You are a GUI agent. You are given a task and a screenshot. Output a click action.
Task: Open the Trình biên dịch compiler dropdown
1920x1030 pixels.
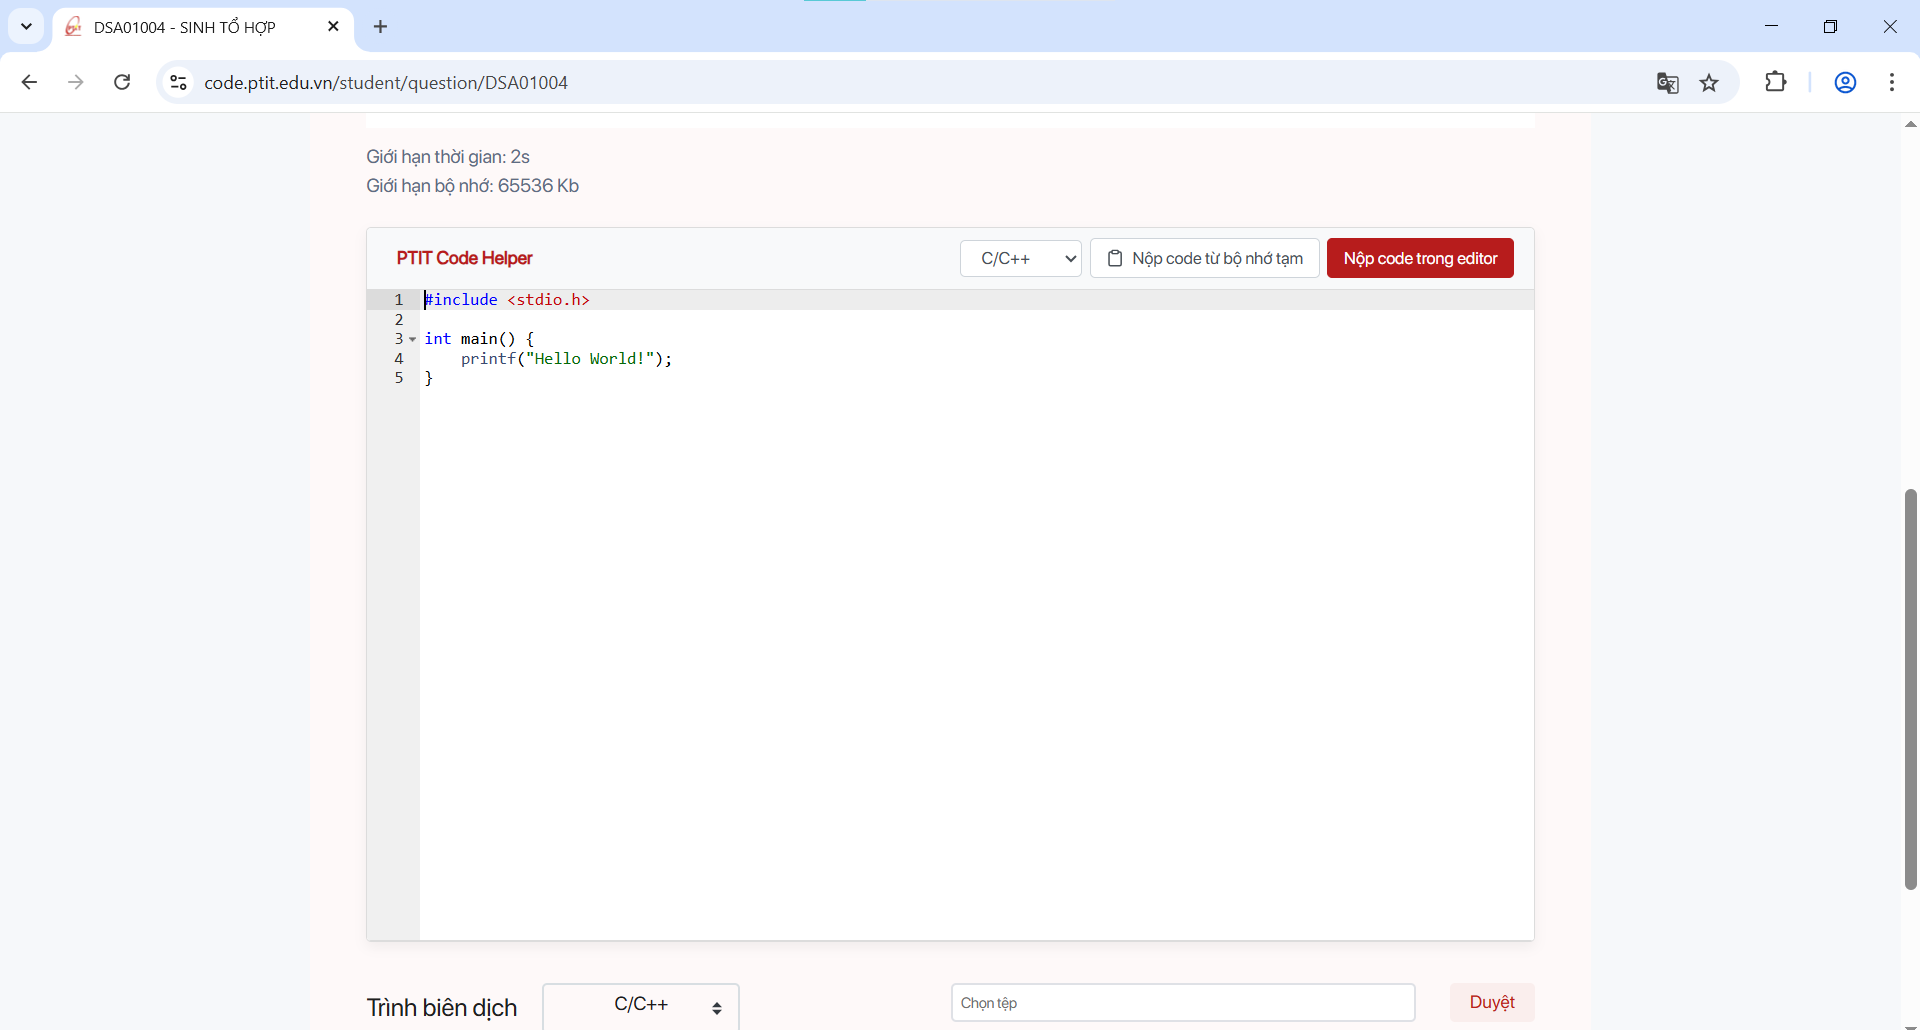pyautogui.click(x=640, y=1005)
